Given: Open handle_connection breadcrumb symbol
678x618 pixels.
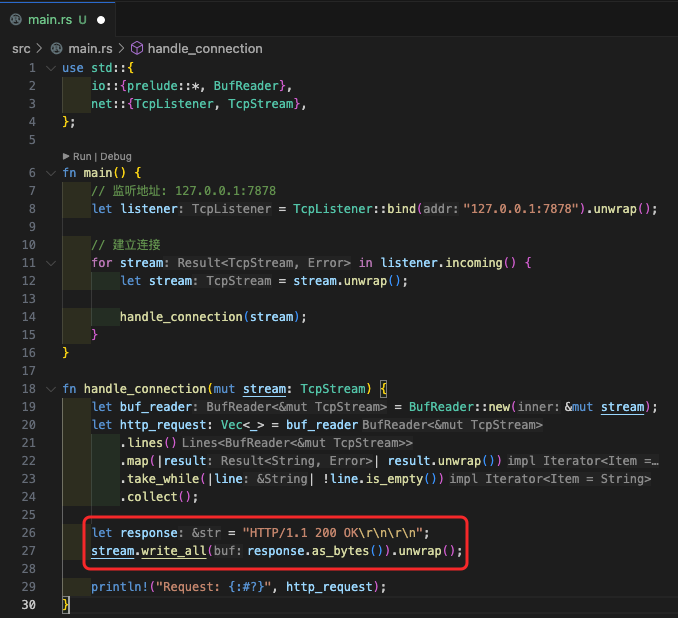Looking at the screenshot, I should point(205,49).
